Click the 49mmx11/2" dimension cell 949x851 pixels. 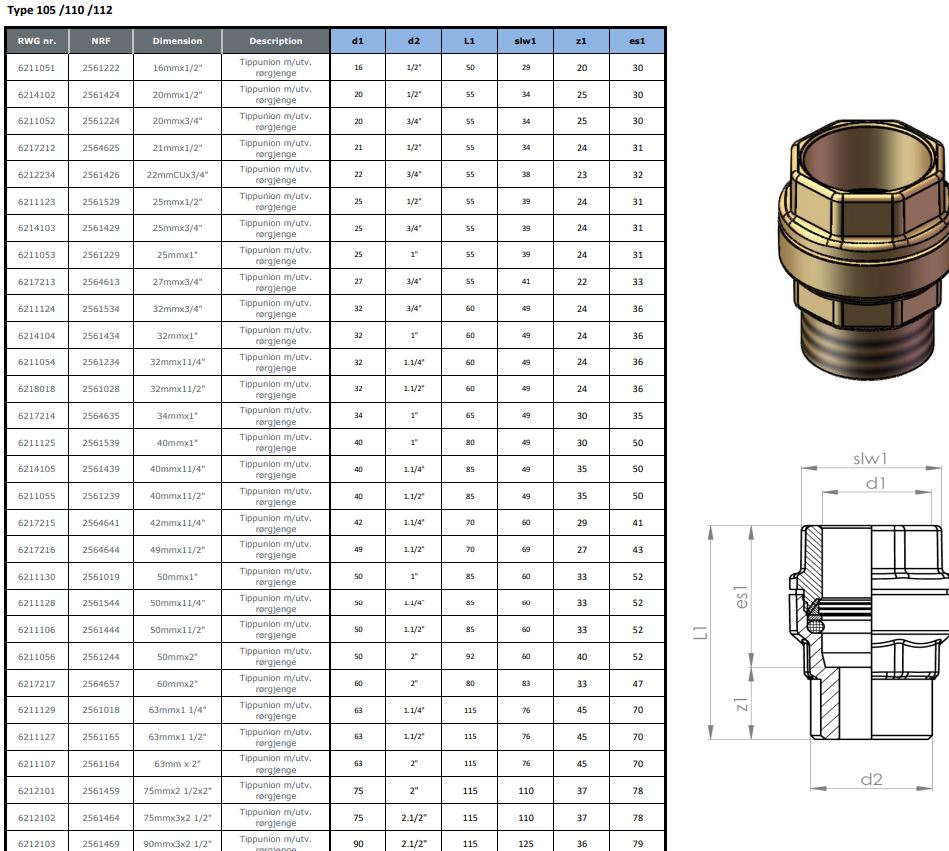pyautogui.click(x=177, y=550)
